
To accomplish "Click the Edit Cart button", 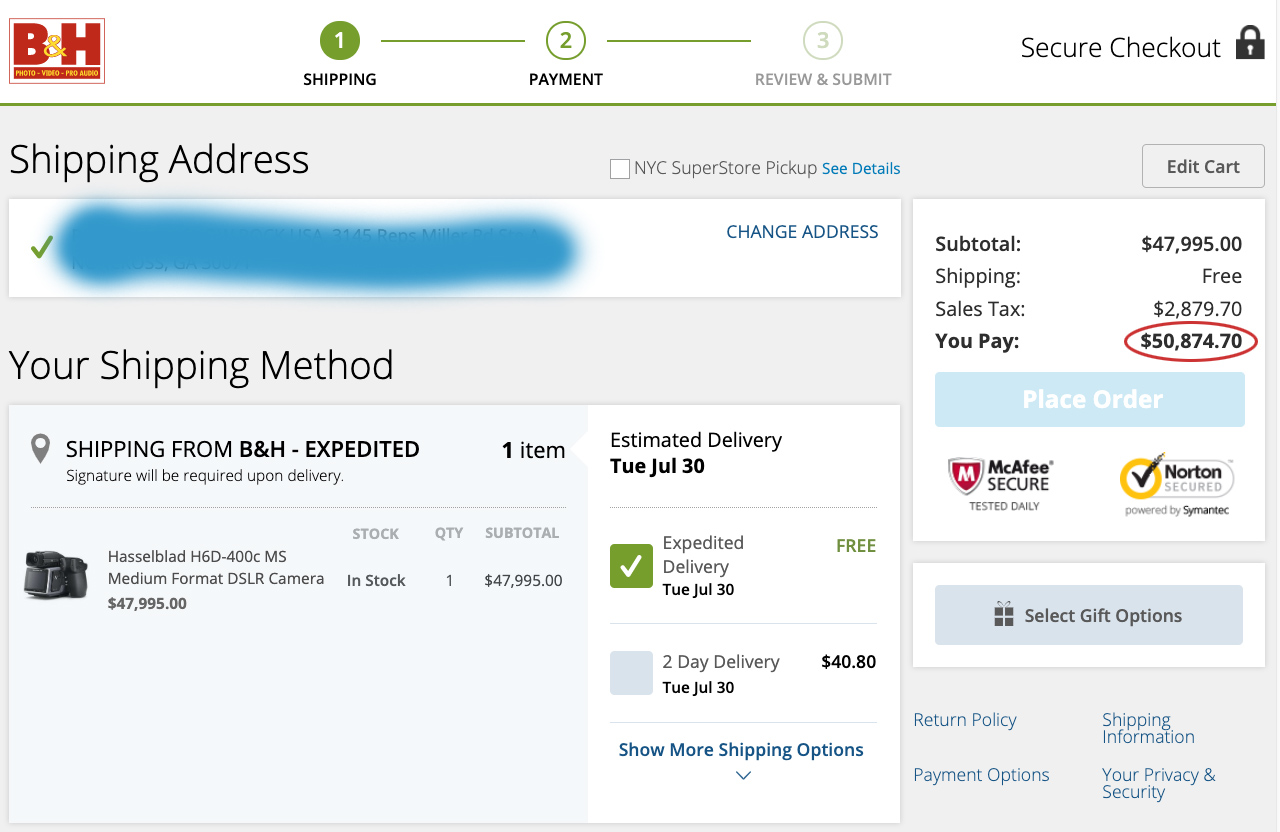I will pos(1202,166).
